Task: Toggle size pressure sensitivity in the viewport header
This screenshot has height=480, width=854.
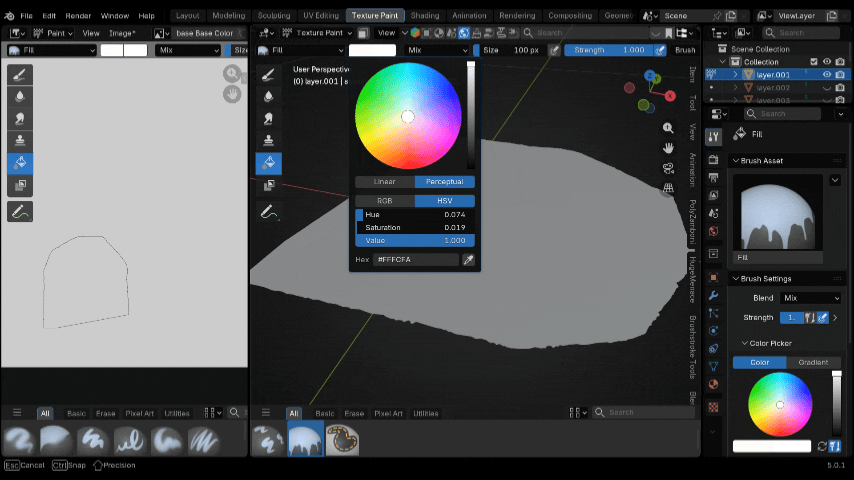Action: pyautogui.click(x=554, y=50)
